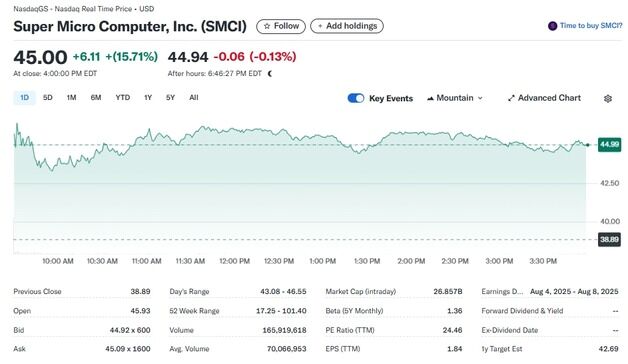Open the Mountain chart type dropdown

455,98
